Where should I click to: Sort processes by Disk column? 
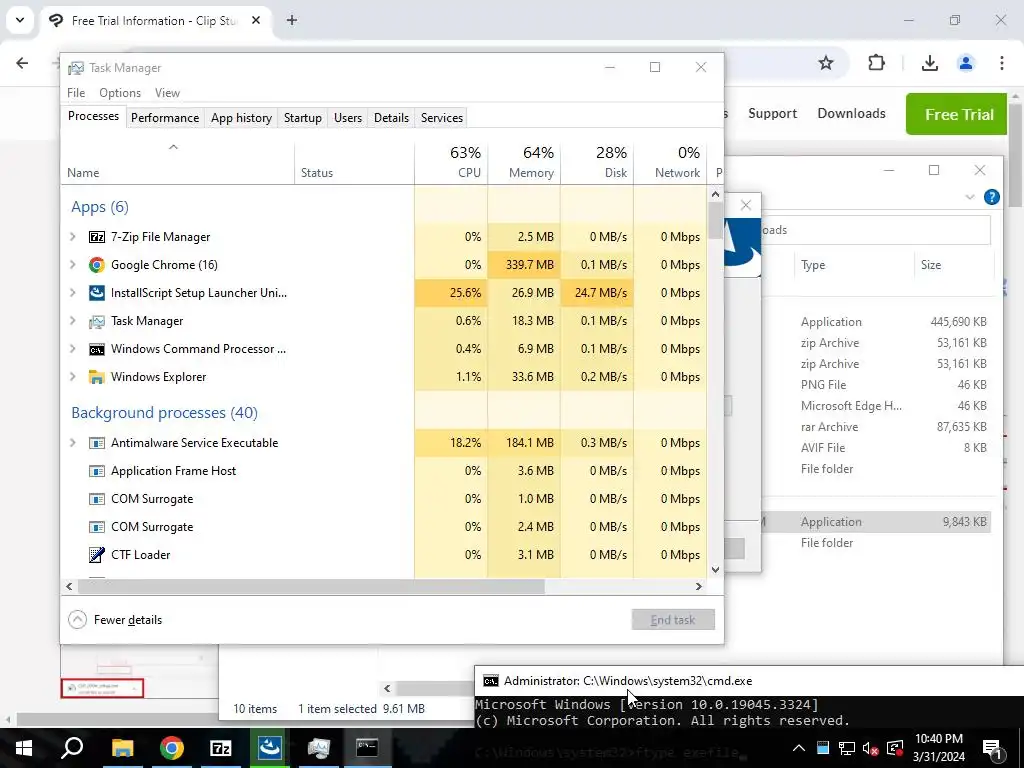[598, 162]
